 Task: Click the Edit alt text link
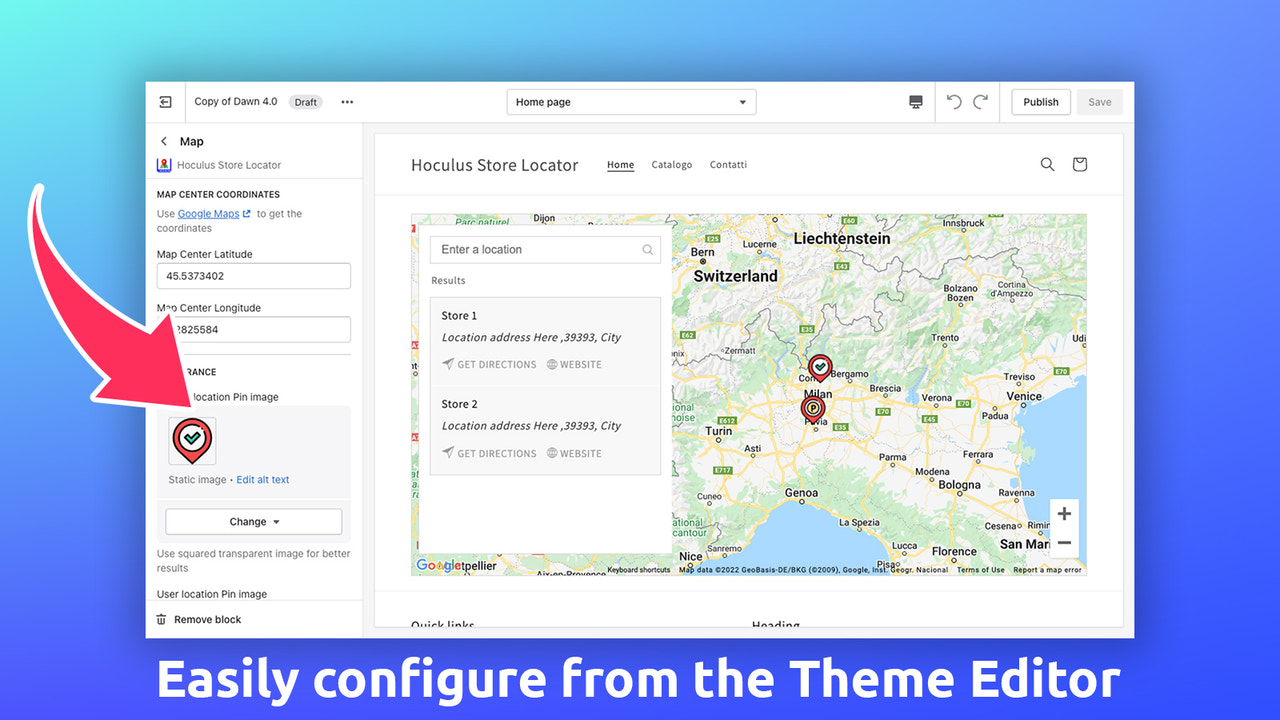point(263,479)
